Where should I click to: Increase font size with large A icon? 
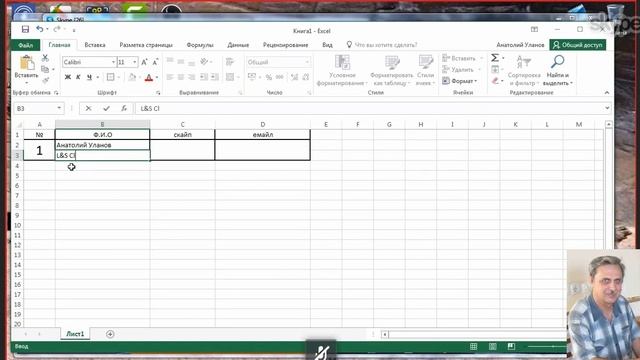tap(144, 62)
